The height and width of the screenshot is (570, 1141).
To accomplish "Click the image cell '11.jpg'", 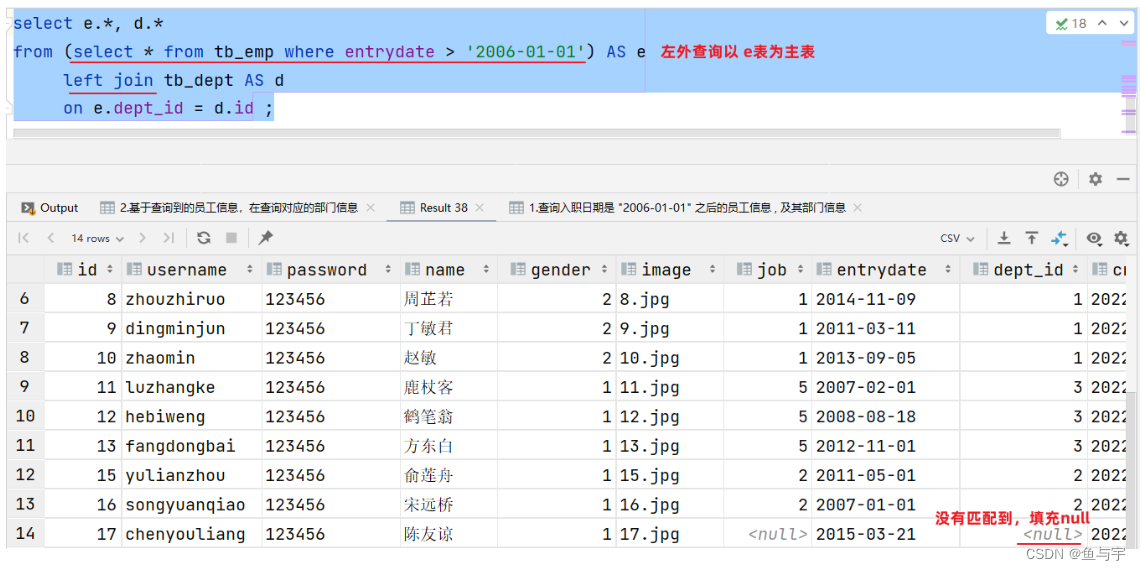I will (x=669, y=387).
